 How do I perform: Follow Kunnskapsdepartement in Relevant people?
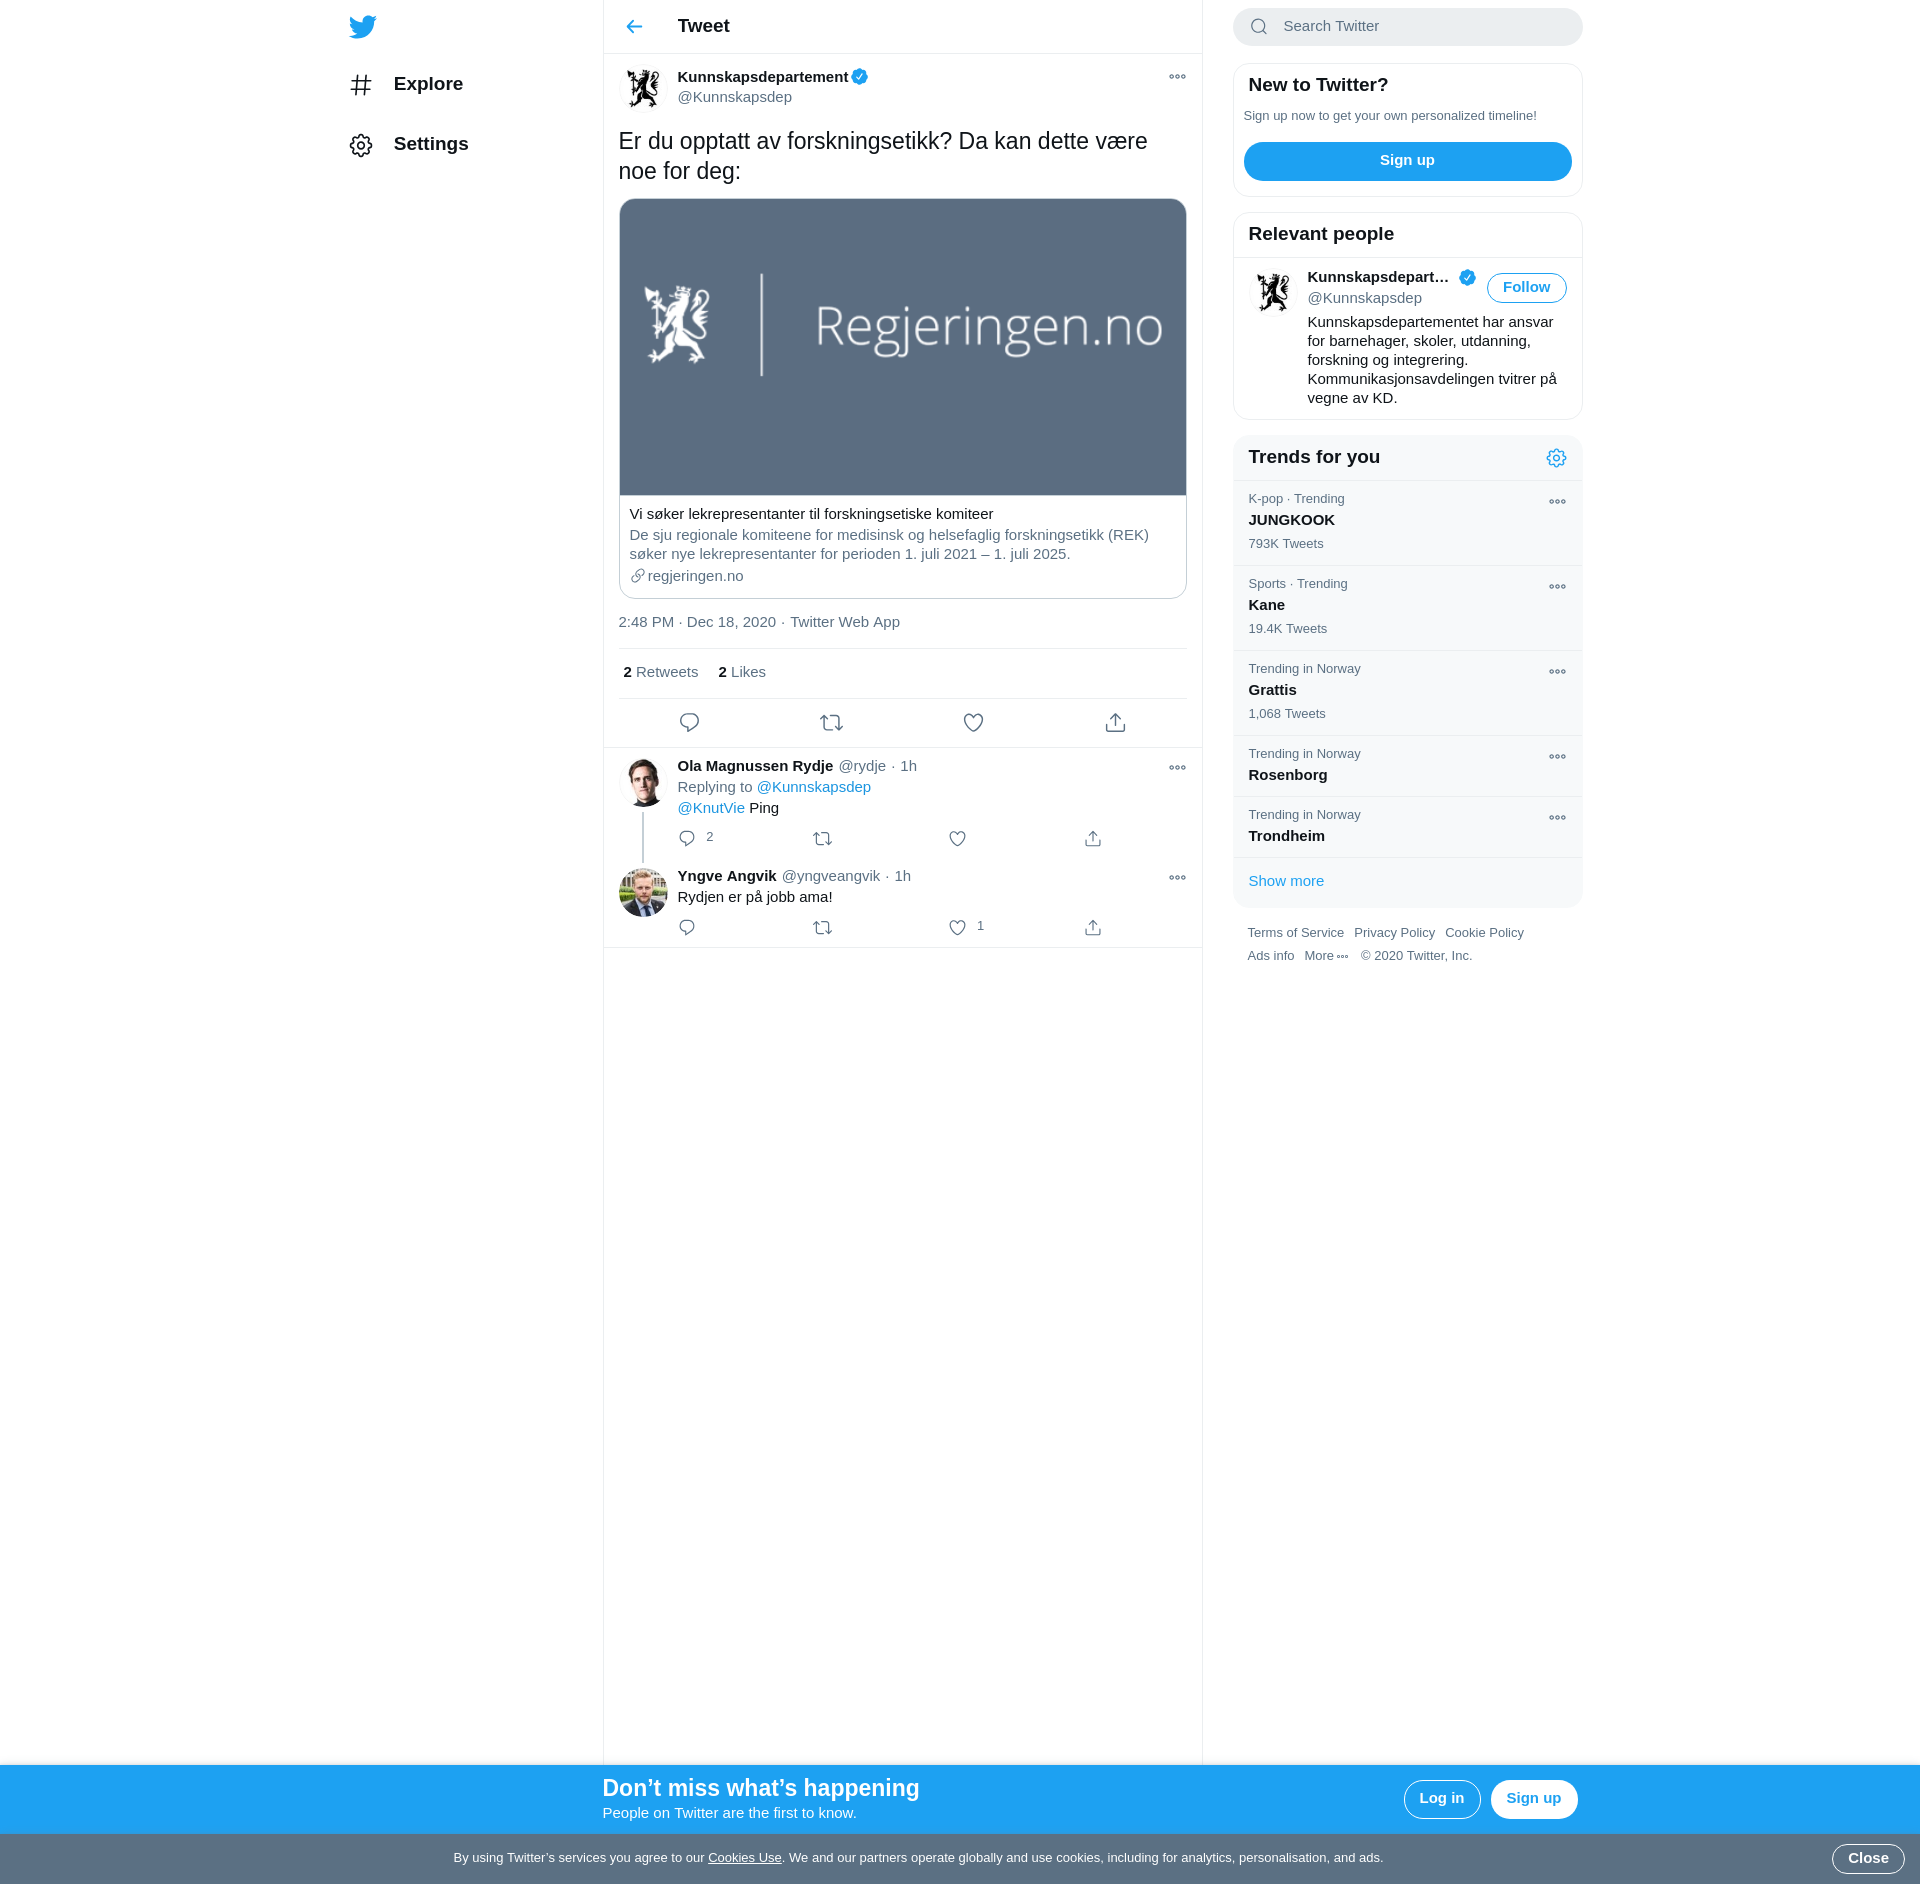(x=1526, y=288)
